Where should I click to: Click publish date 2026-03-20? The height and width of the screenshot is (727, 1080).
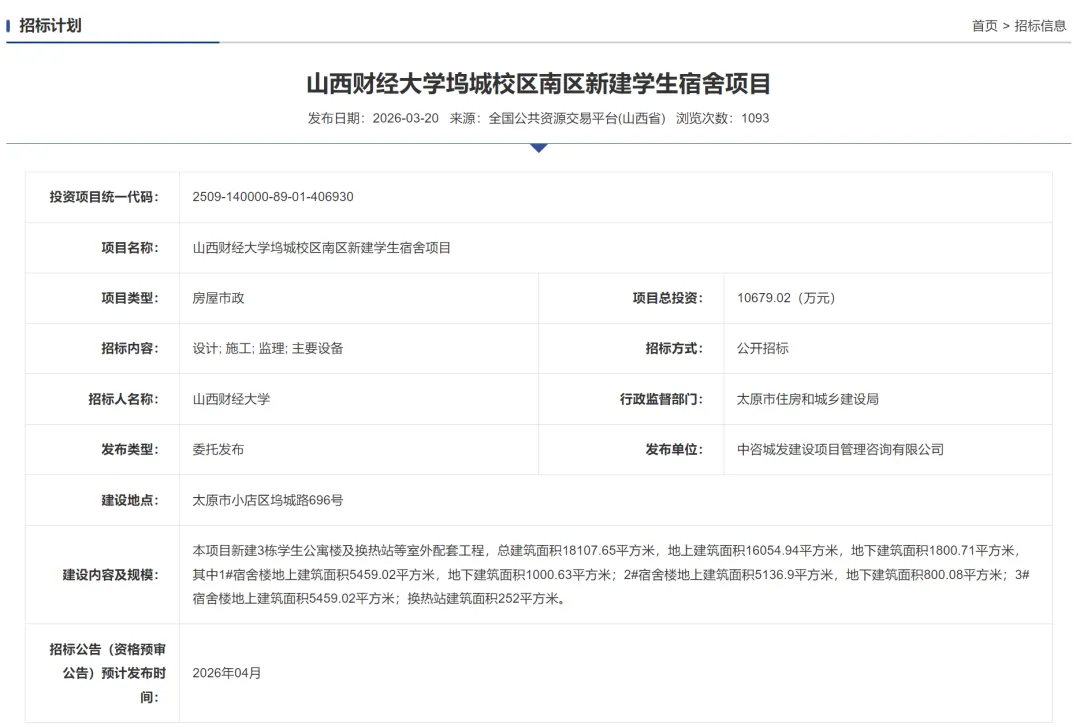[x=406, y=118]
